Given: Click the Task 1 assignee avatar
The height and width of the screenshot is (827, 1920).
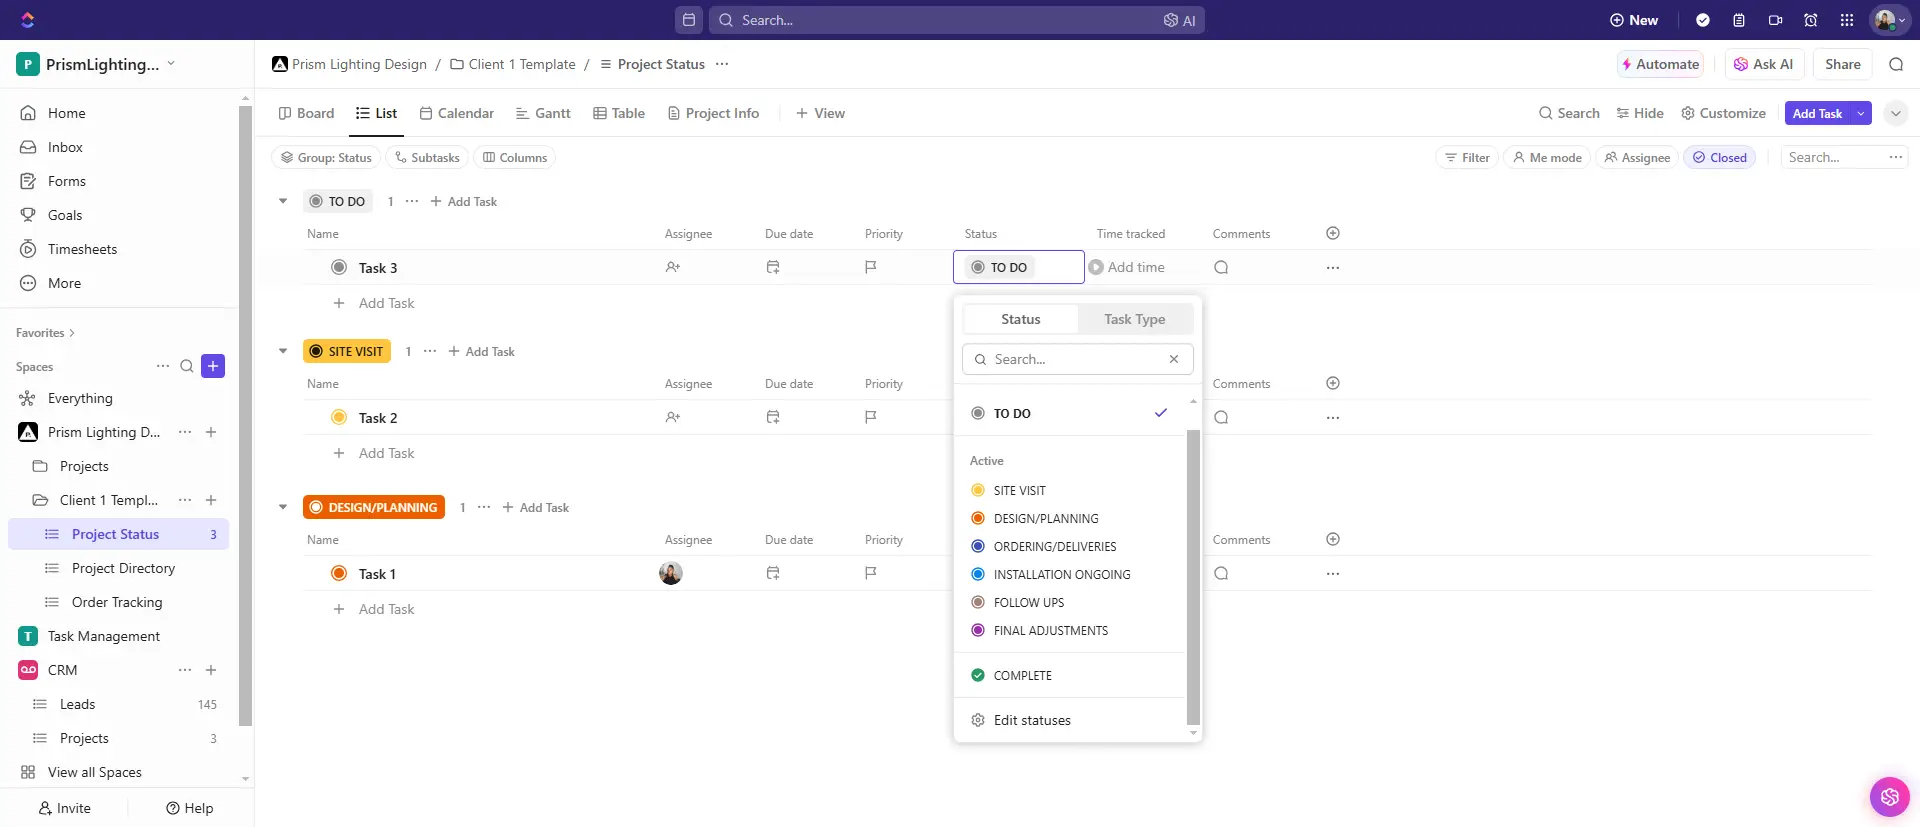Looking at the screenshot, I should click(671, 573).
